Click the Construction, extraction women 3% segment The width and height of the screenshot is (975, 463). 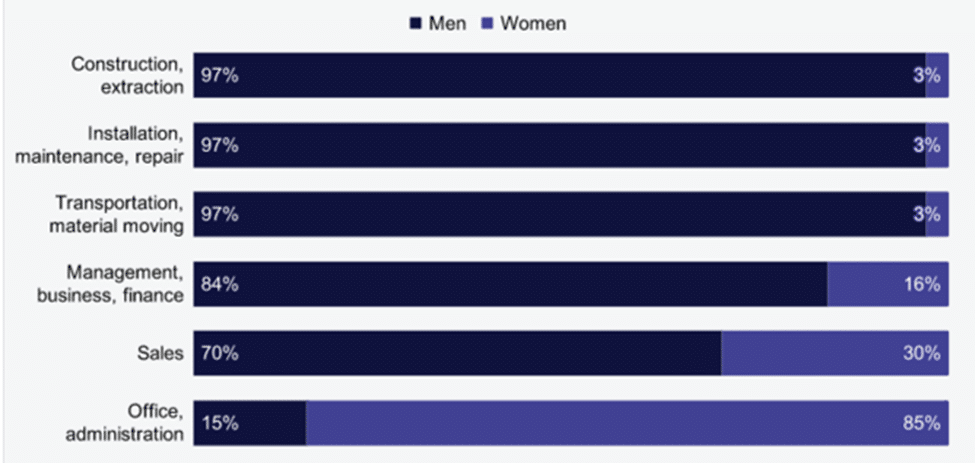coord(937,75)
